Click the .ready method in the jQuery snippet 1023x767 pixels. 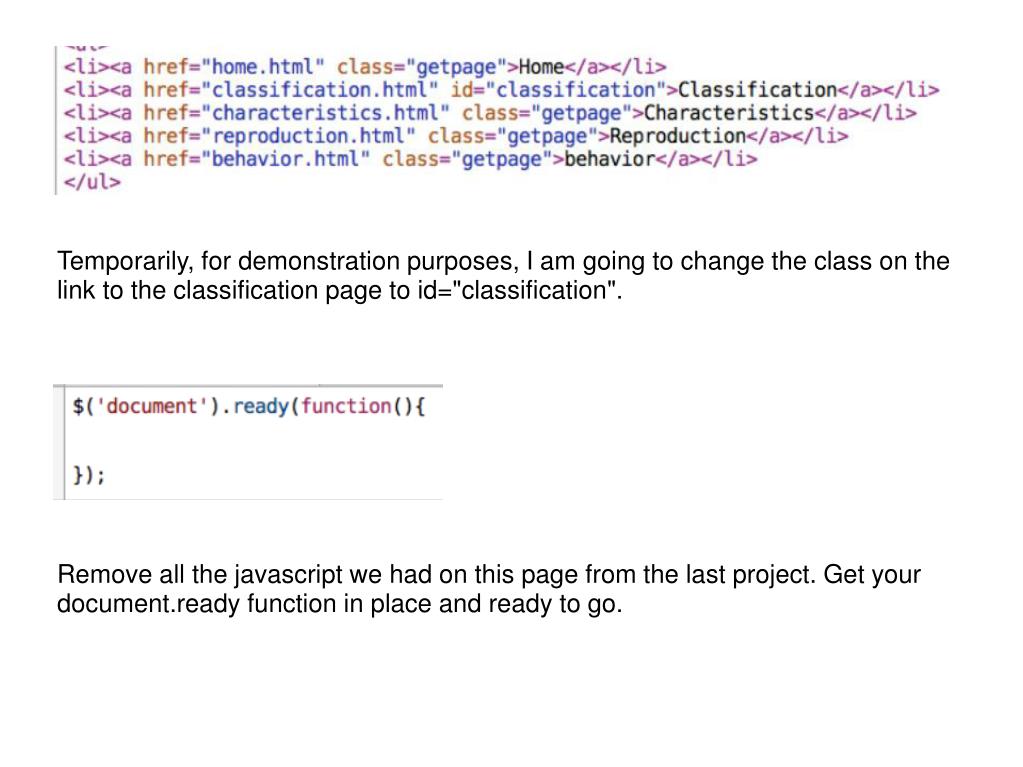[x=259, y=407]
